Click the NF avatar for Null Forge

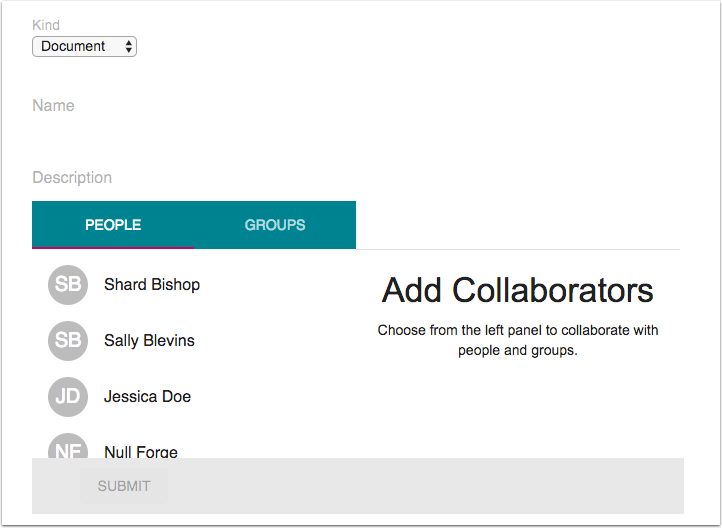pyautogui.click(x=68, y=447)
